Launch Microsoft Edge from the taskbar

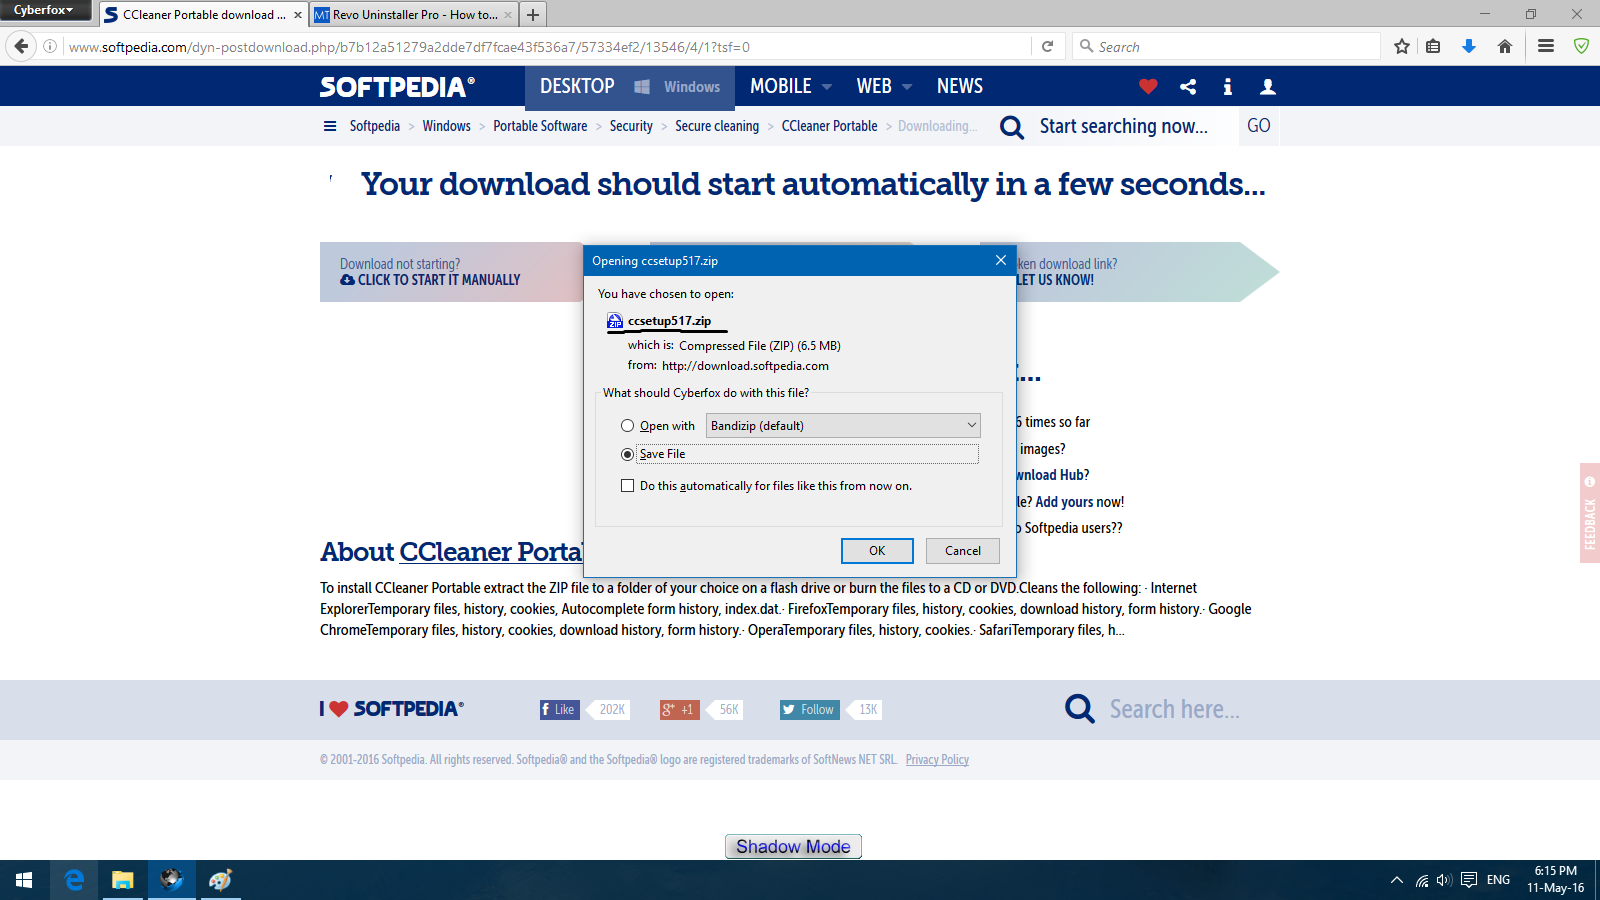point(74,880)
